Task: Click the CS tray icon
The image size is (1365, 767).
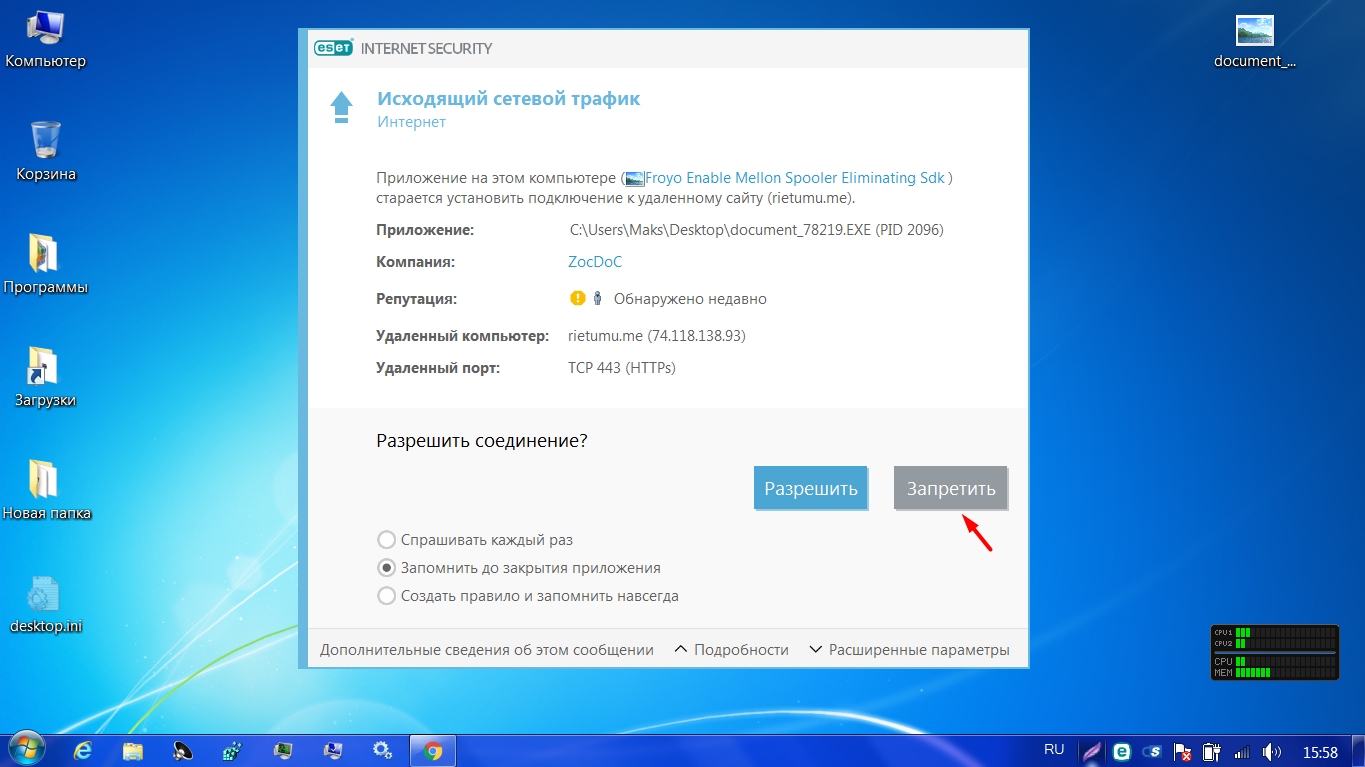Action: (1152, 751)
